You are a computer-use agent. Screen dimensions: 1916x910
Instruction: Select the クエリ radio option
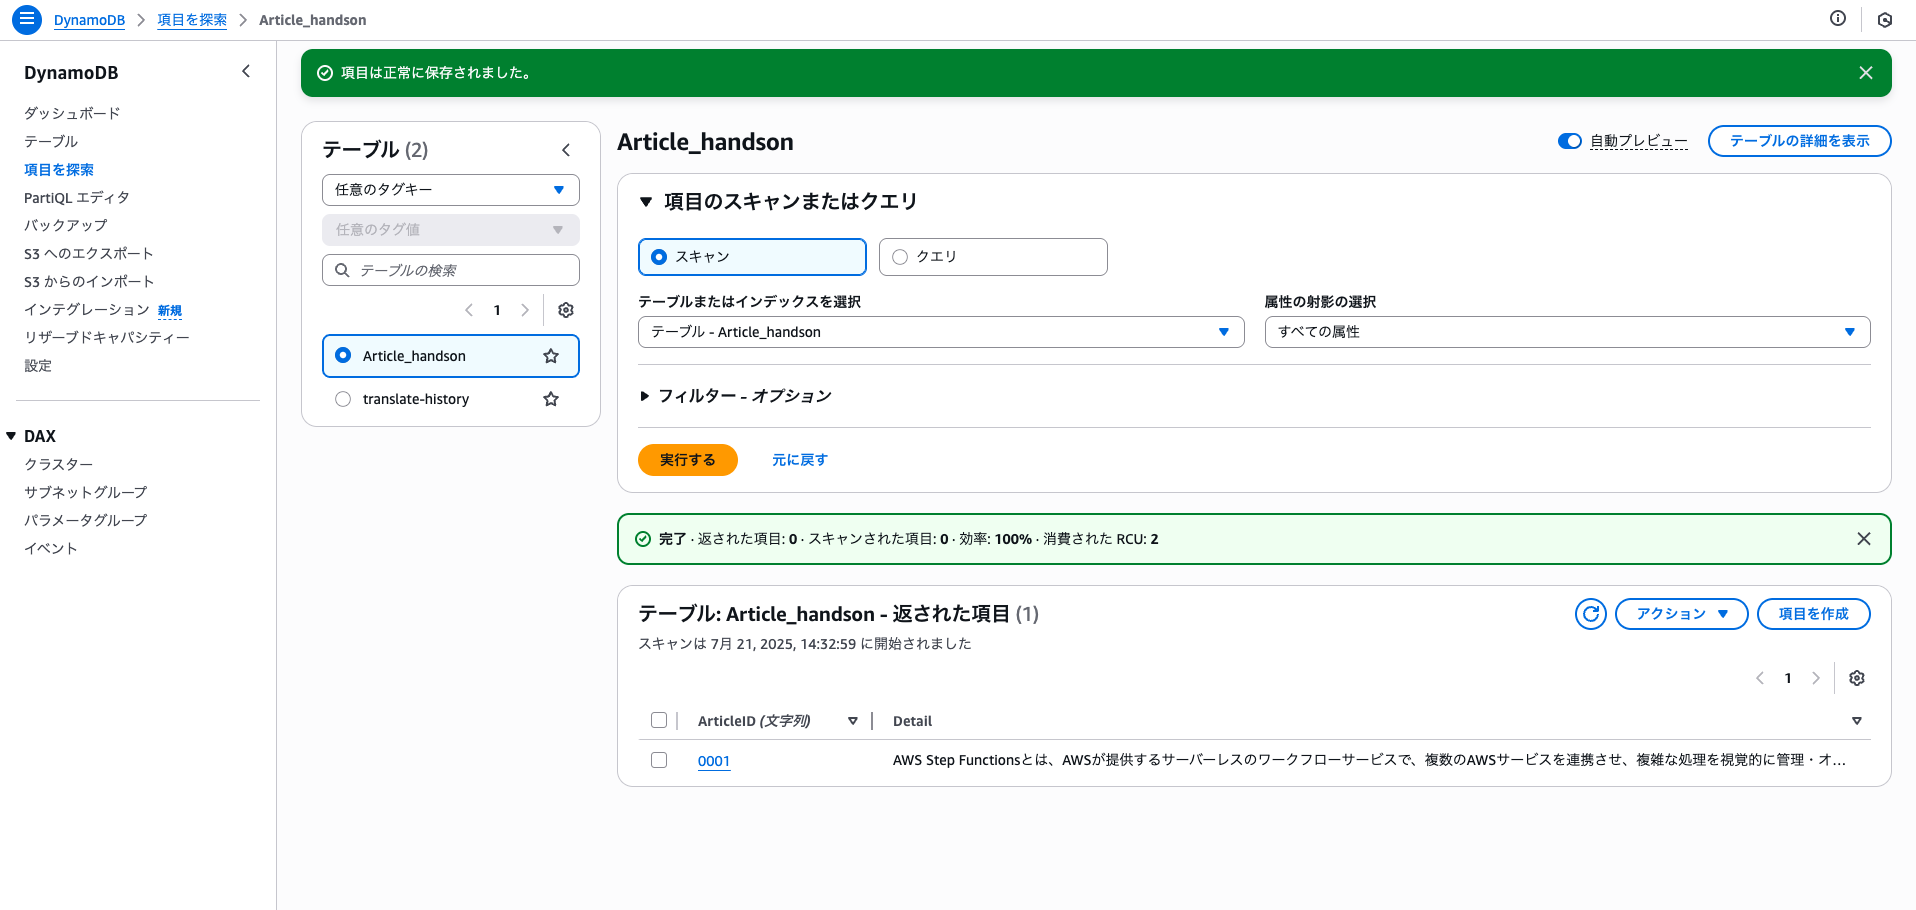point(993,257)
